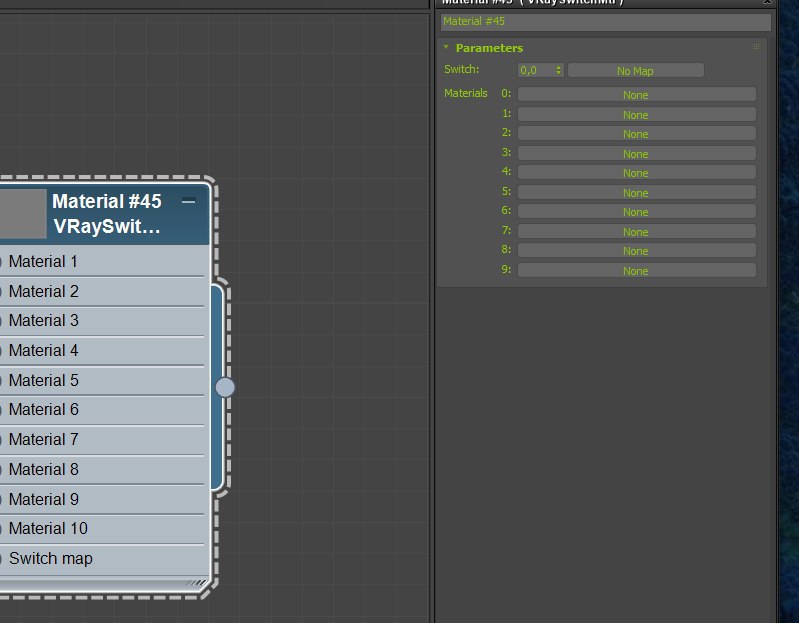Collapse the Material #45 node with minus icon
This screenshot has height=623, width=799.
click(189, 202)
